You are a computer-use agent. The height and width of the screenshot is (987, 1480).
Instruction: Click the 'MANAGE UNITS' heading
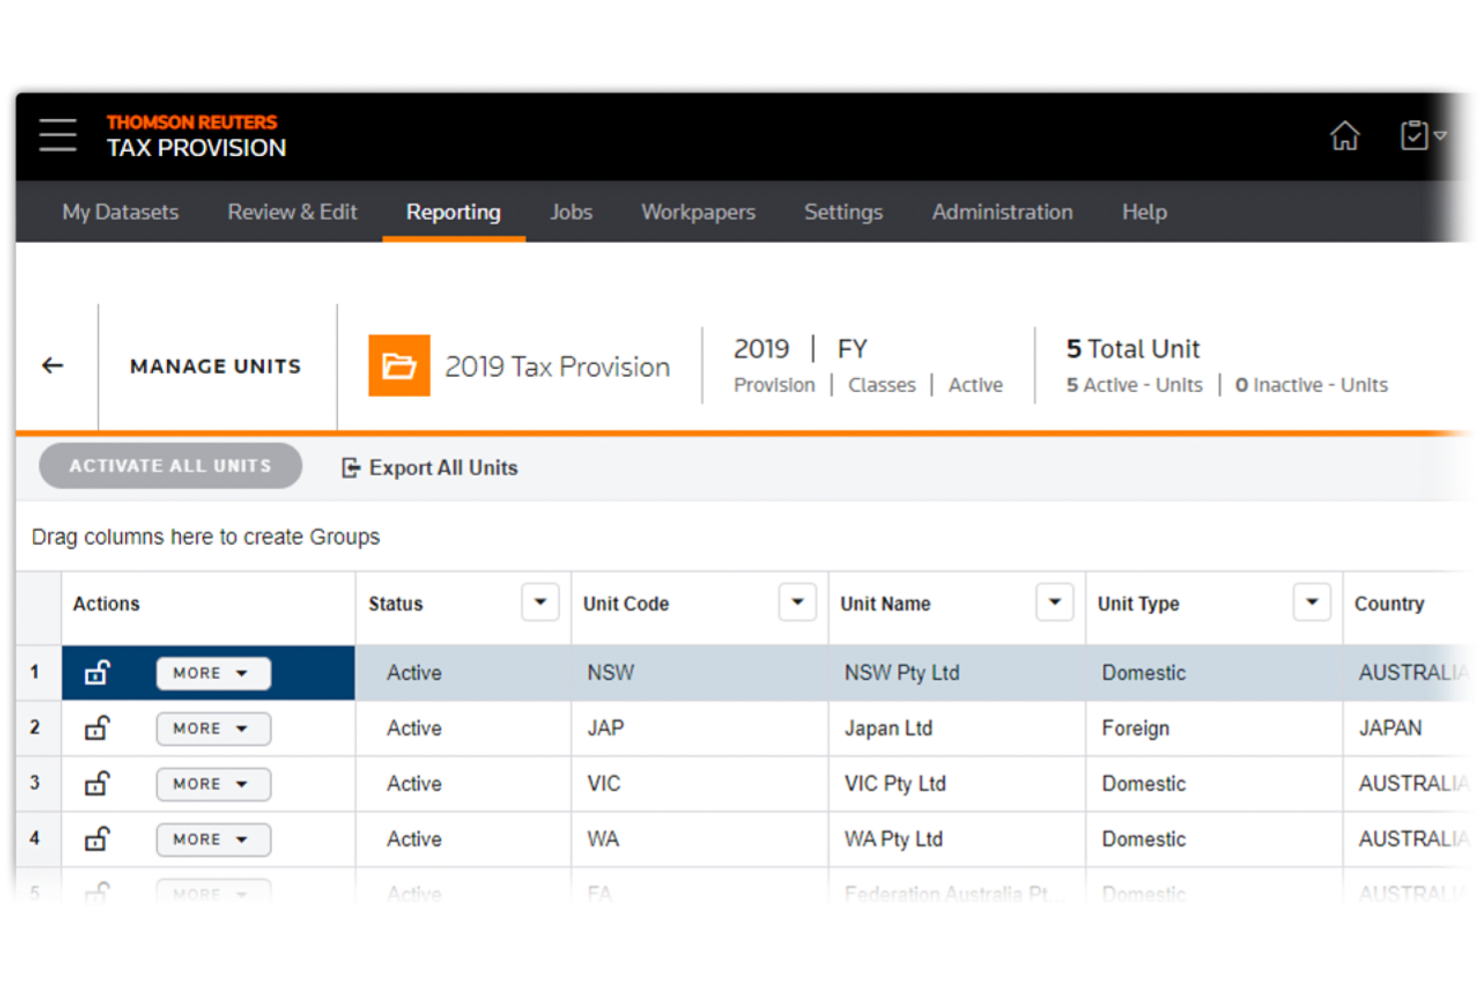(215, 366)
